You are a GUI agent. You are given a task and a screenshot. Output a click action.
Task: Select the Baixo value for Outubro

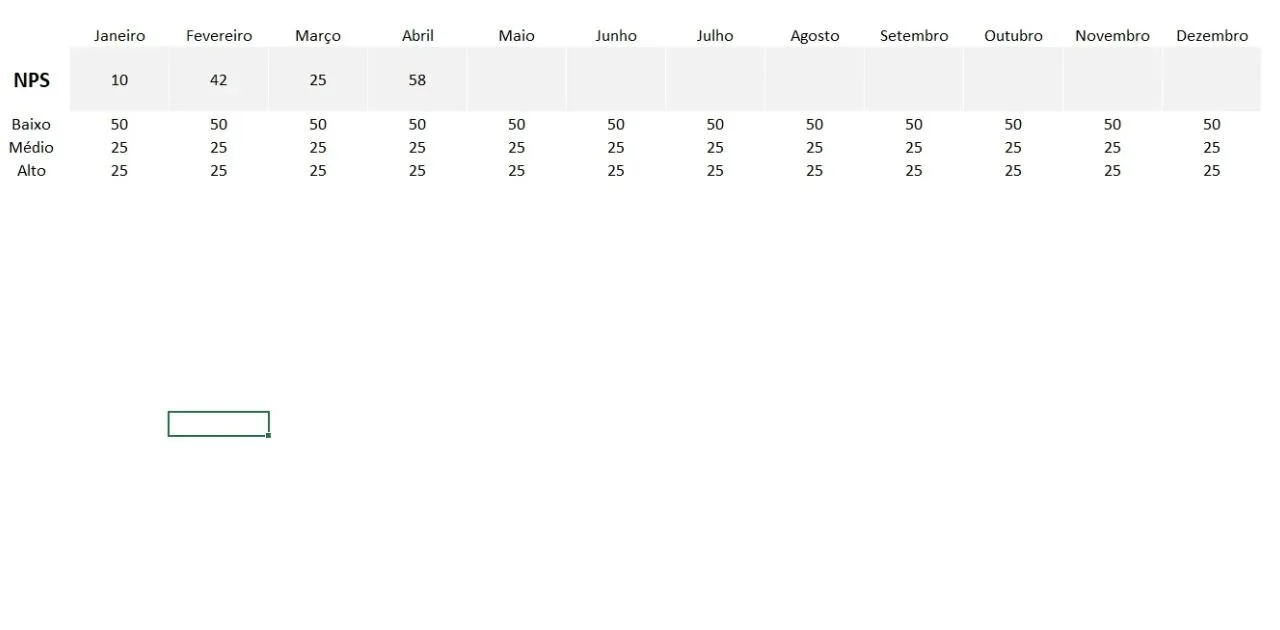coord(1013,125)
